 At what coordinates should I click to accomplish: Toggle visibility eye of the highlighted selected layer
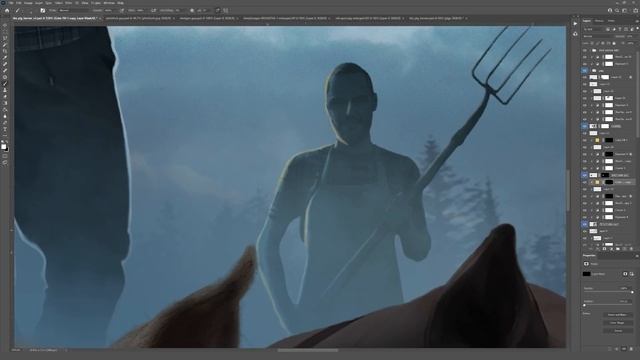584,182
